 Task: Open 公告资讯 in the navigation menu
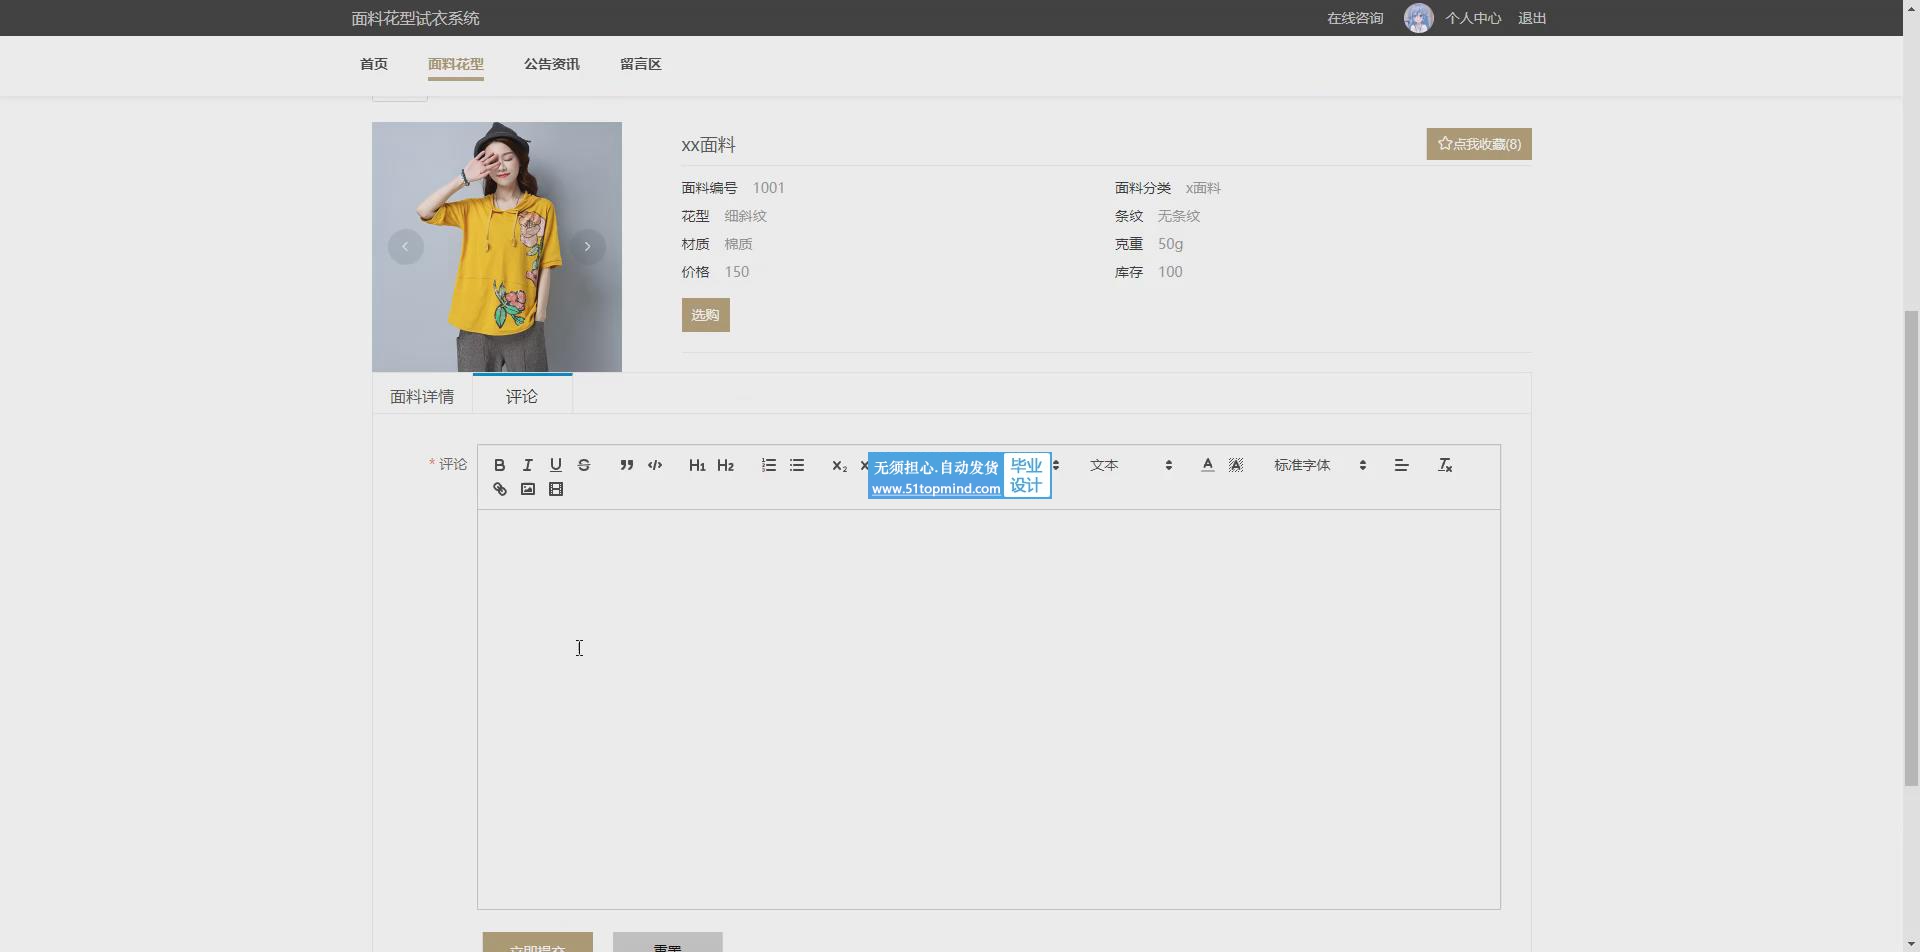551,64
